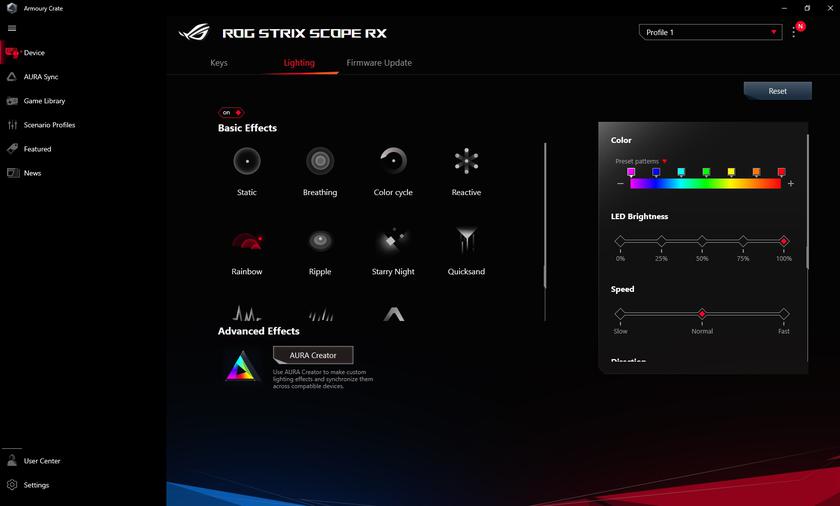This screenshot has height=506, width=840.
Task: Set Speed to Fast
Action: [x=784, y=314]
